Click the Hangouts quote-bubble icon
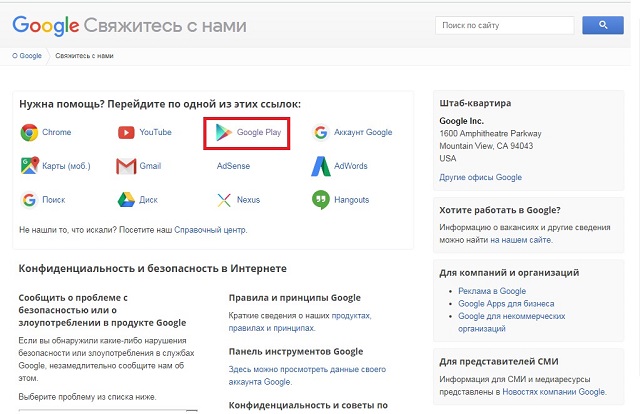Screen dimensions: 640x414 (321, 200)
